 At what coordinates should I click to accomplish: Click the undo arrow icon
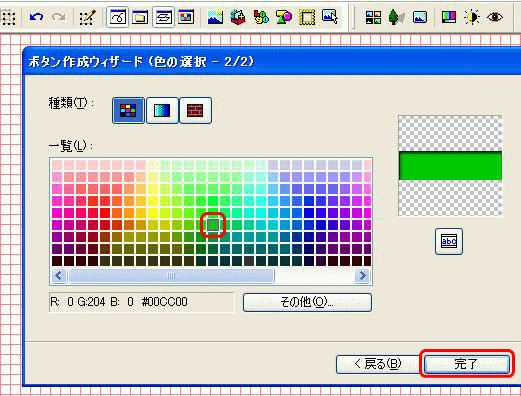coord(36,17)
